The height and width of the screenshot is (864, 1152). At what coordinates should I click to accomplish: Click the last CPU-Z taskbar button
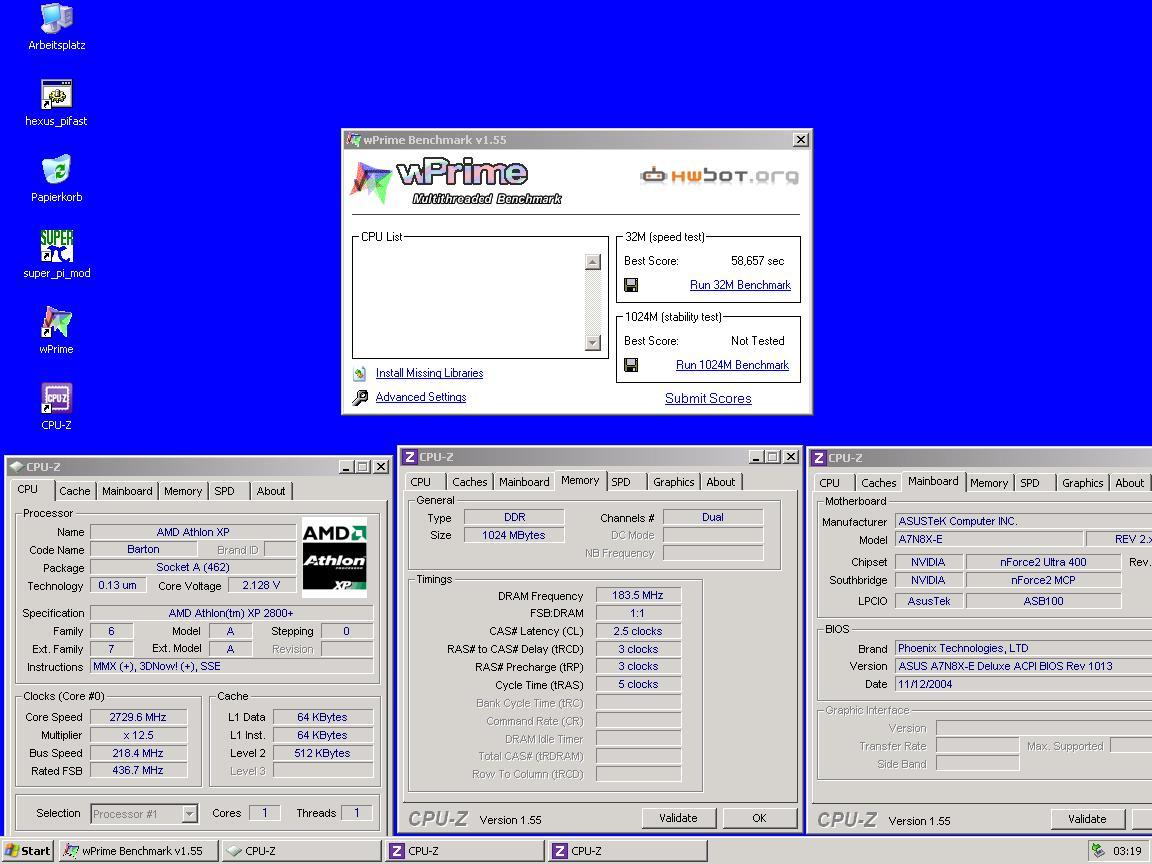pos(627,851)
